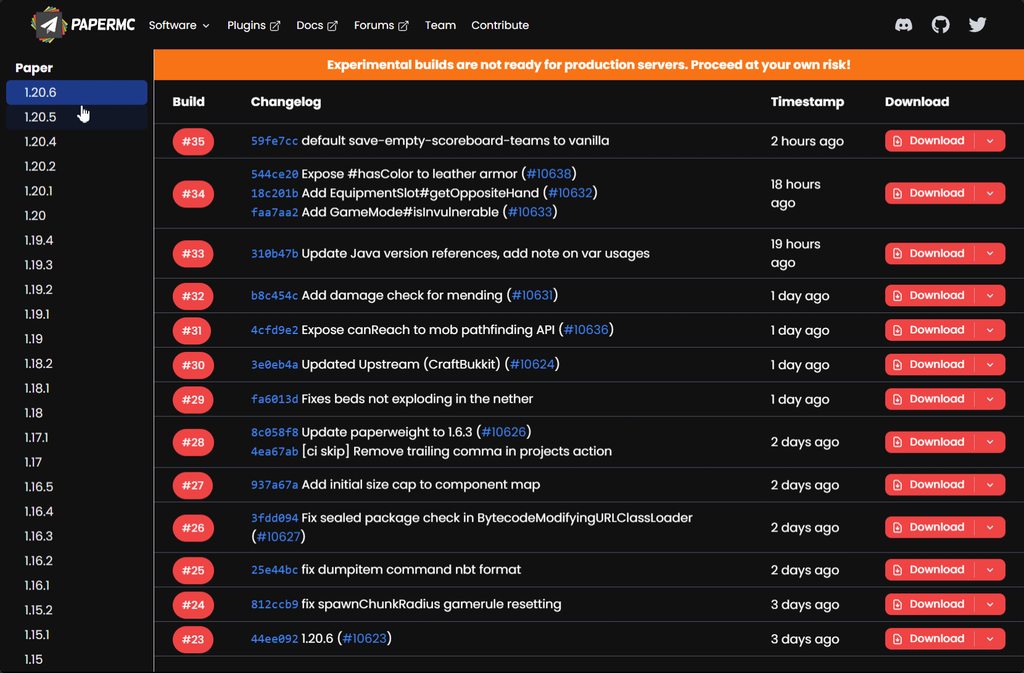1024x673 pixels.
Task: Click external link icon beside Docs
Action: tap(332, 25)
